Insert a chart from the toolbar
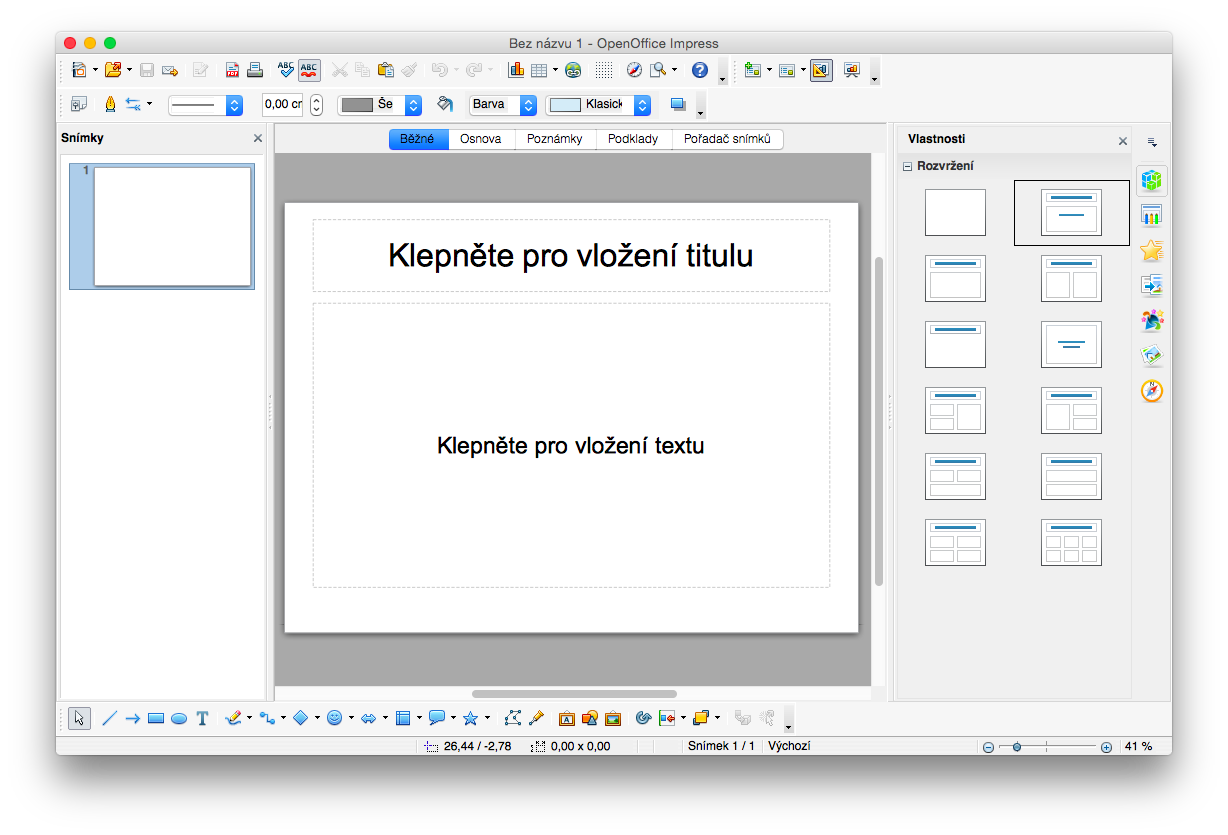Image resolution: width=1228 pixels, height=835 pixels. click(516, 70)
